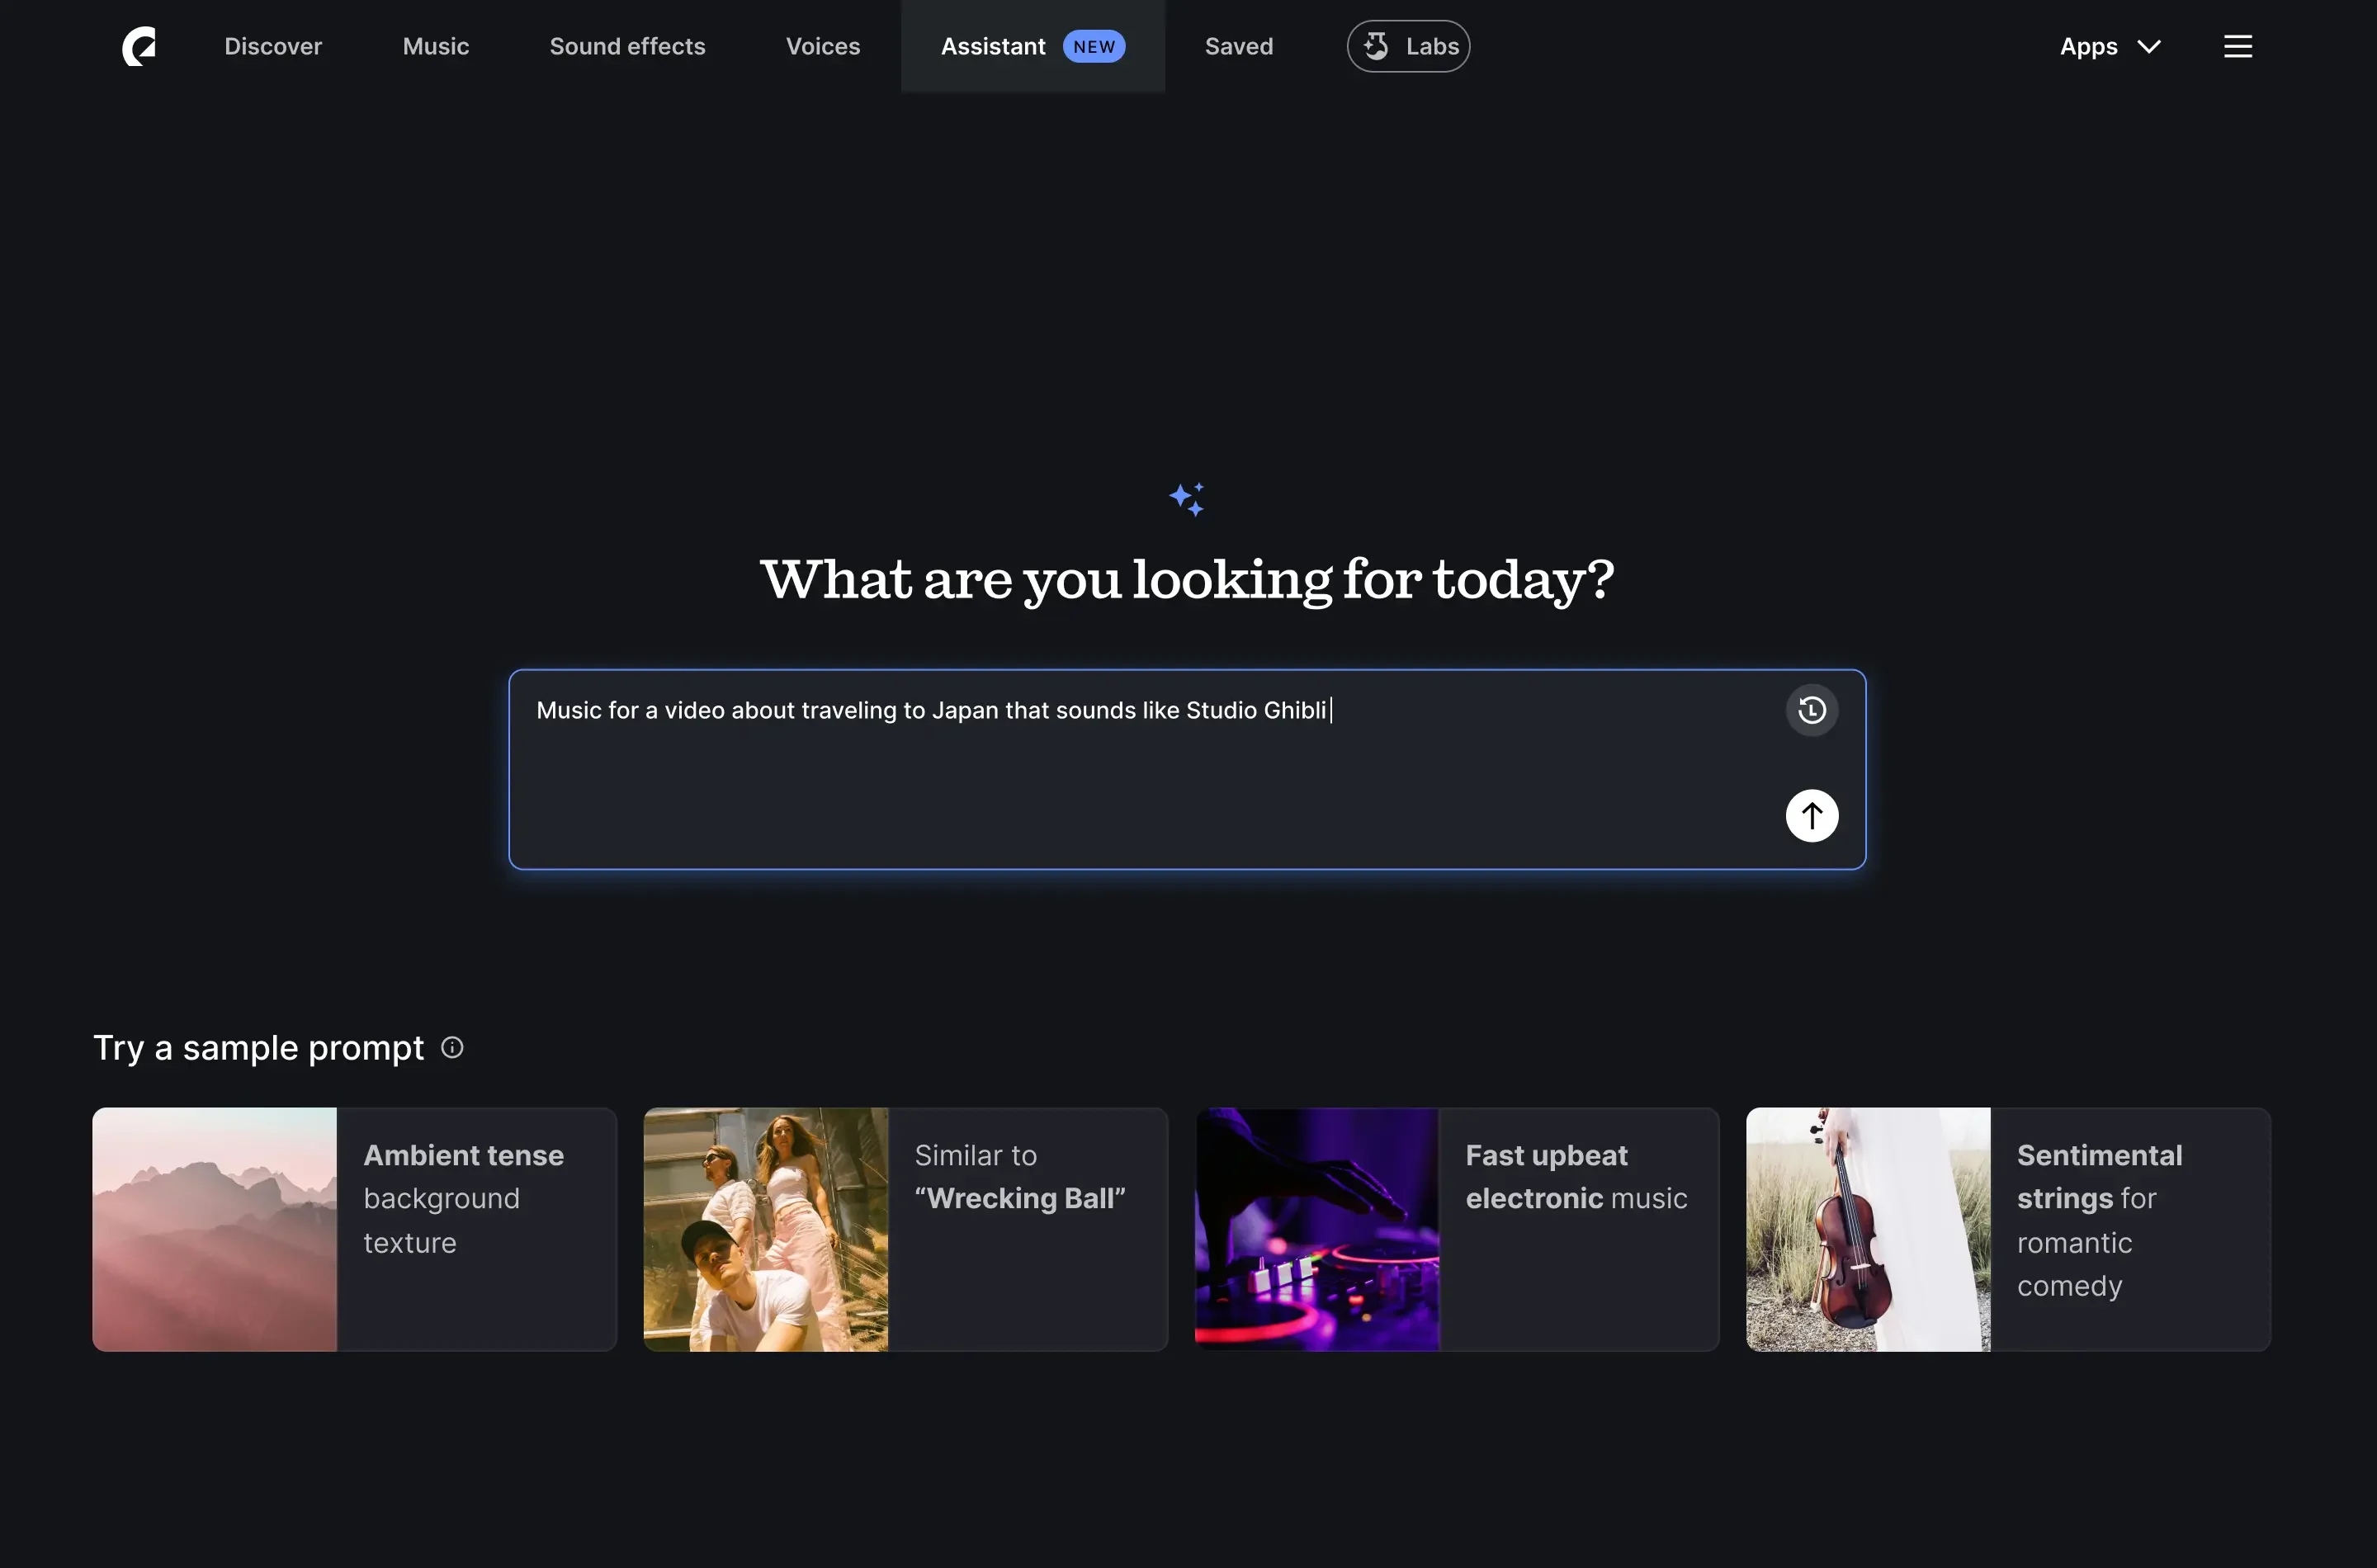
Task: Open the hamburger menu icon
Action: 2237,46
